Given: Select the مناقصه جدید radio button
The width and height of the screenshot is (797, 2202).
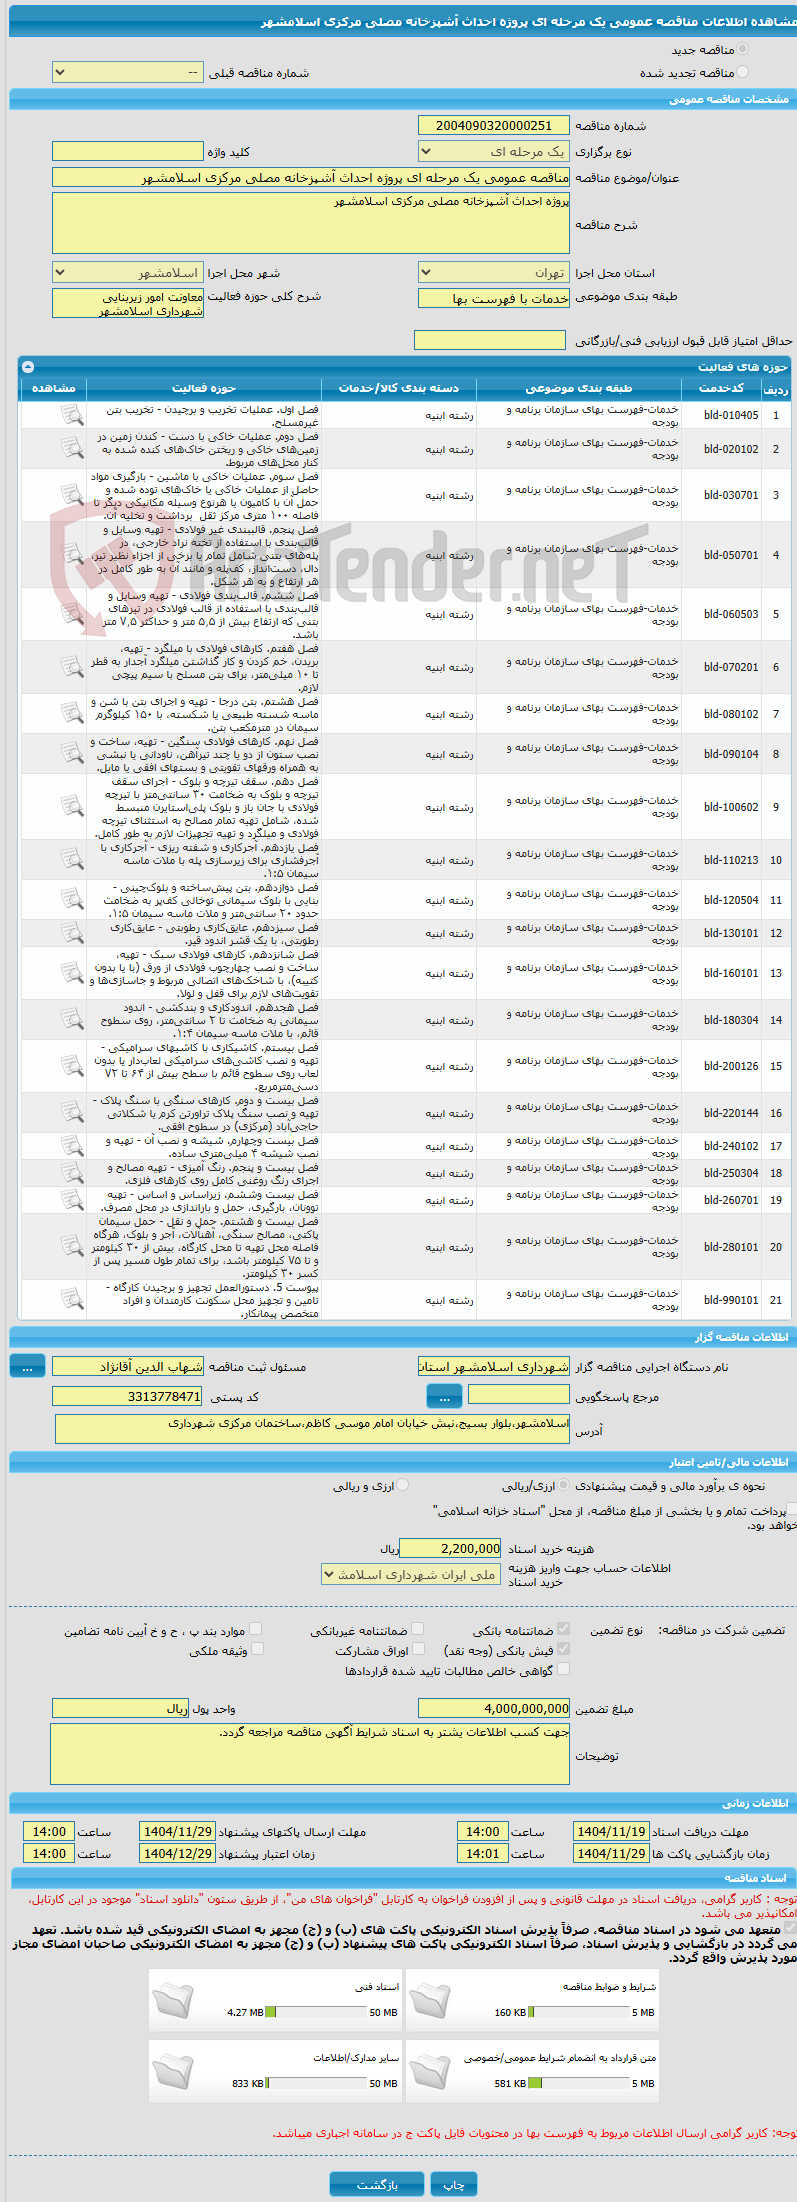Looking at the screenshot, I should click(x=742, y=49).
